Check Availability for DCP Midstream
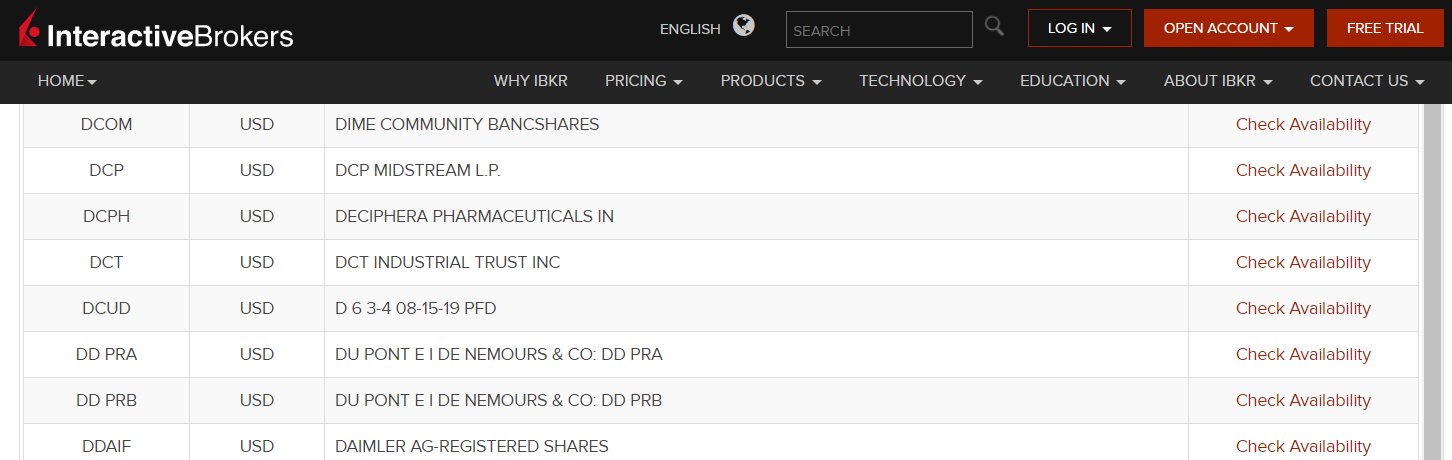 pyautogui.click(x=1303, y=171)
